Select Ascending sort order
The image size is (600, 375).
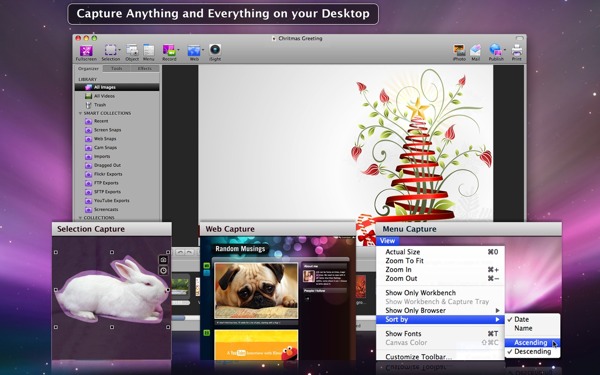pos(532,342)
